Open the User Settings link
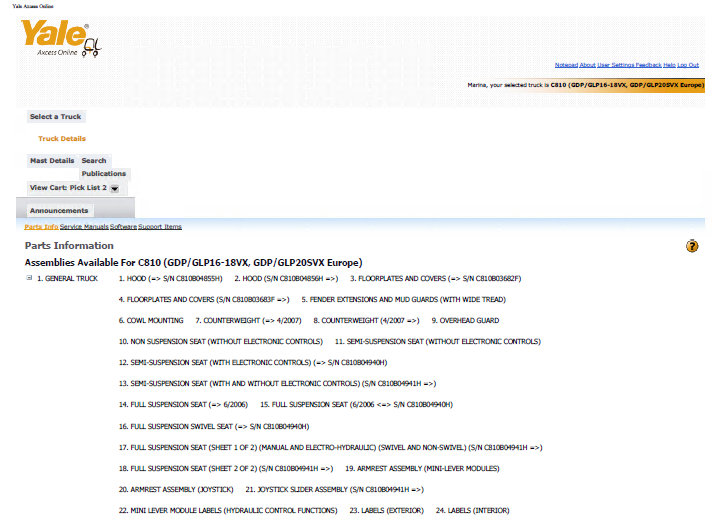The image size is (712, 524). point(615,65)
